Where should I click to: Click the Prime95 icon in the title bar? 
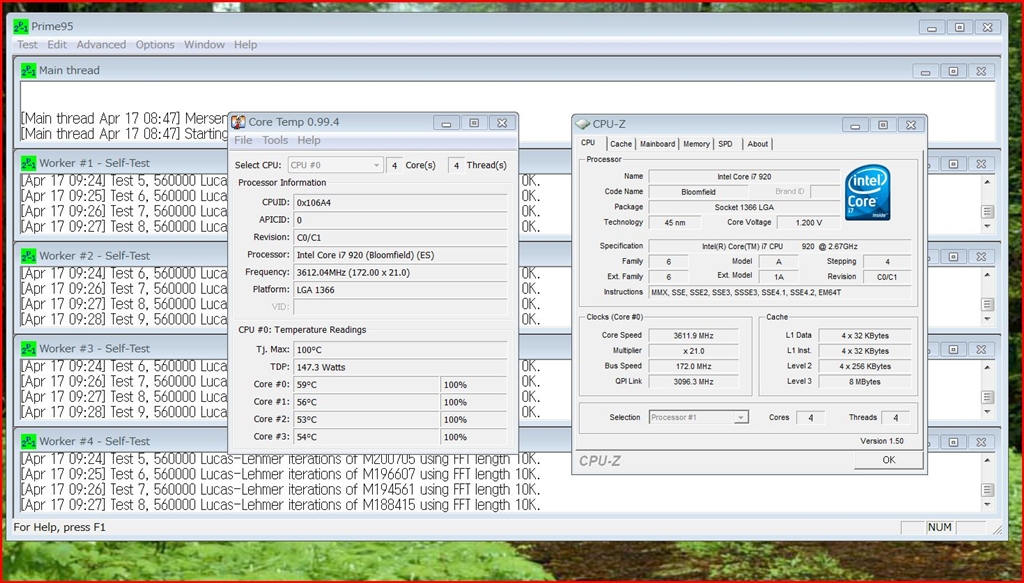pos(22,27)
